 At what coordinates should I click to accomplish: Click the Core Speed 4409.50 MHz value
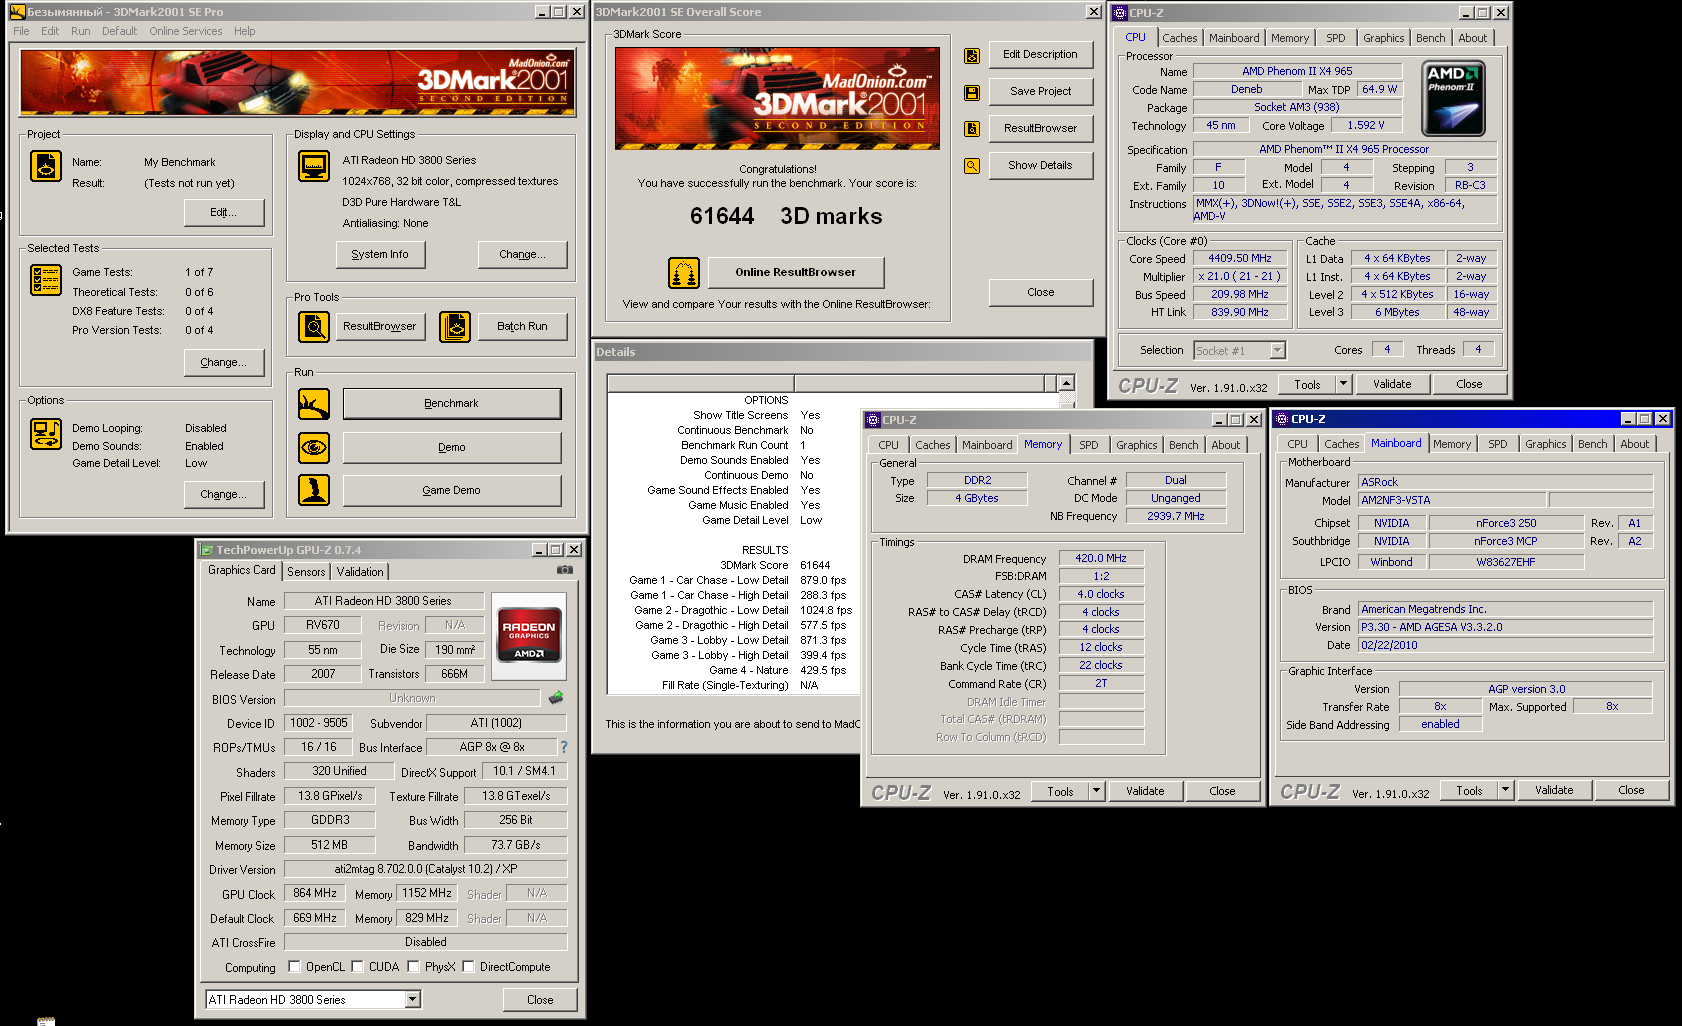1240,259
